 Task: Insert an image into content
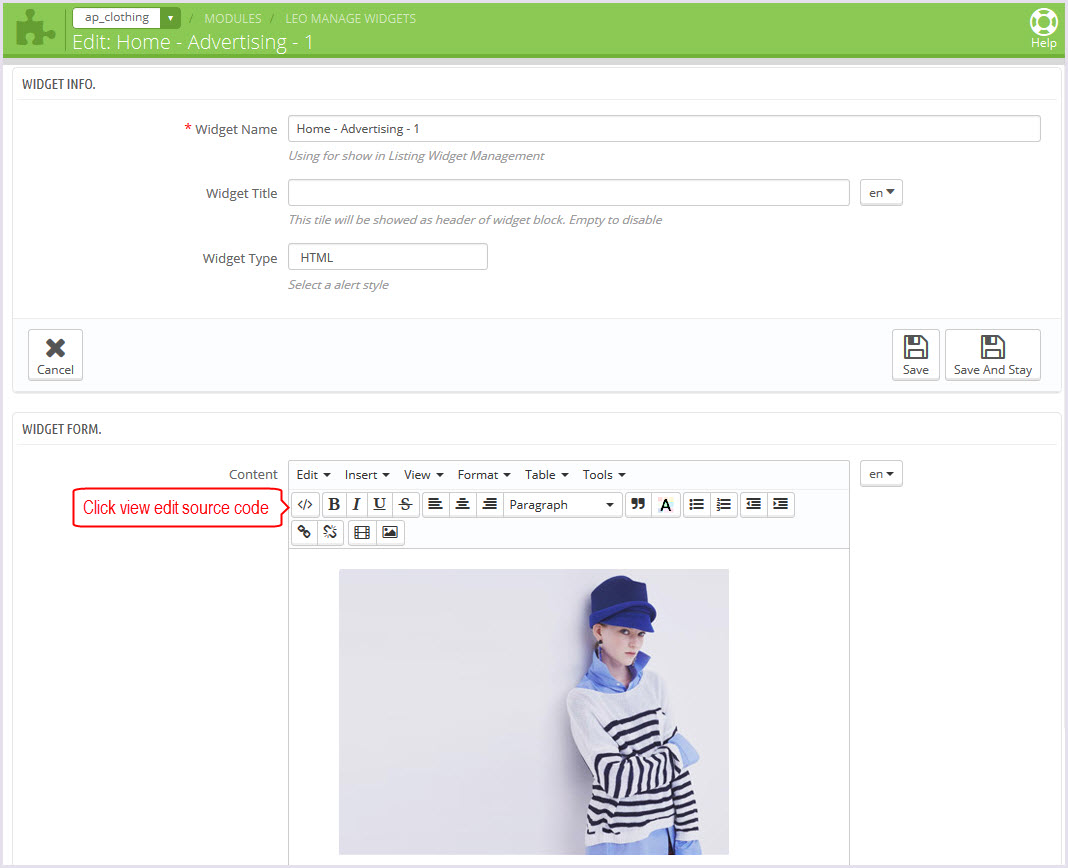390,532
